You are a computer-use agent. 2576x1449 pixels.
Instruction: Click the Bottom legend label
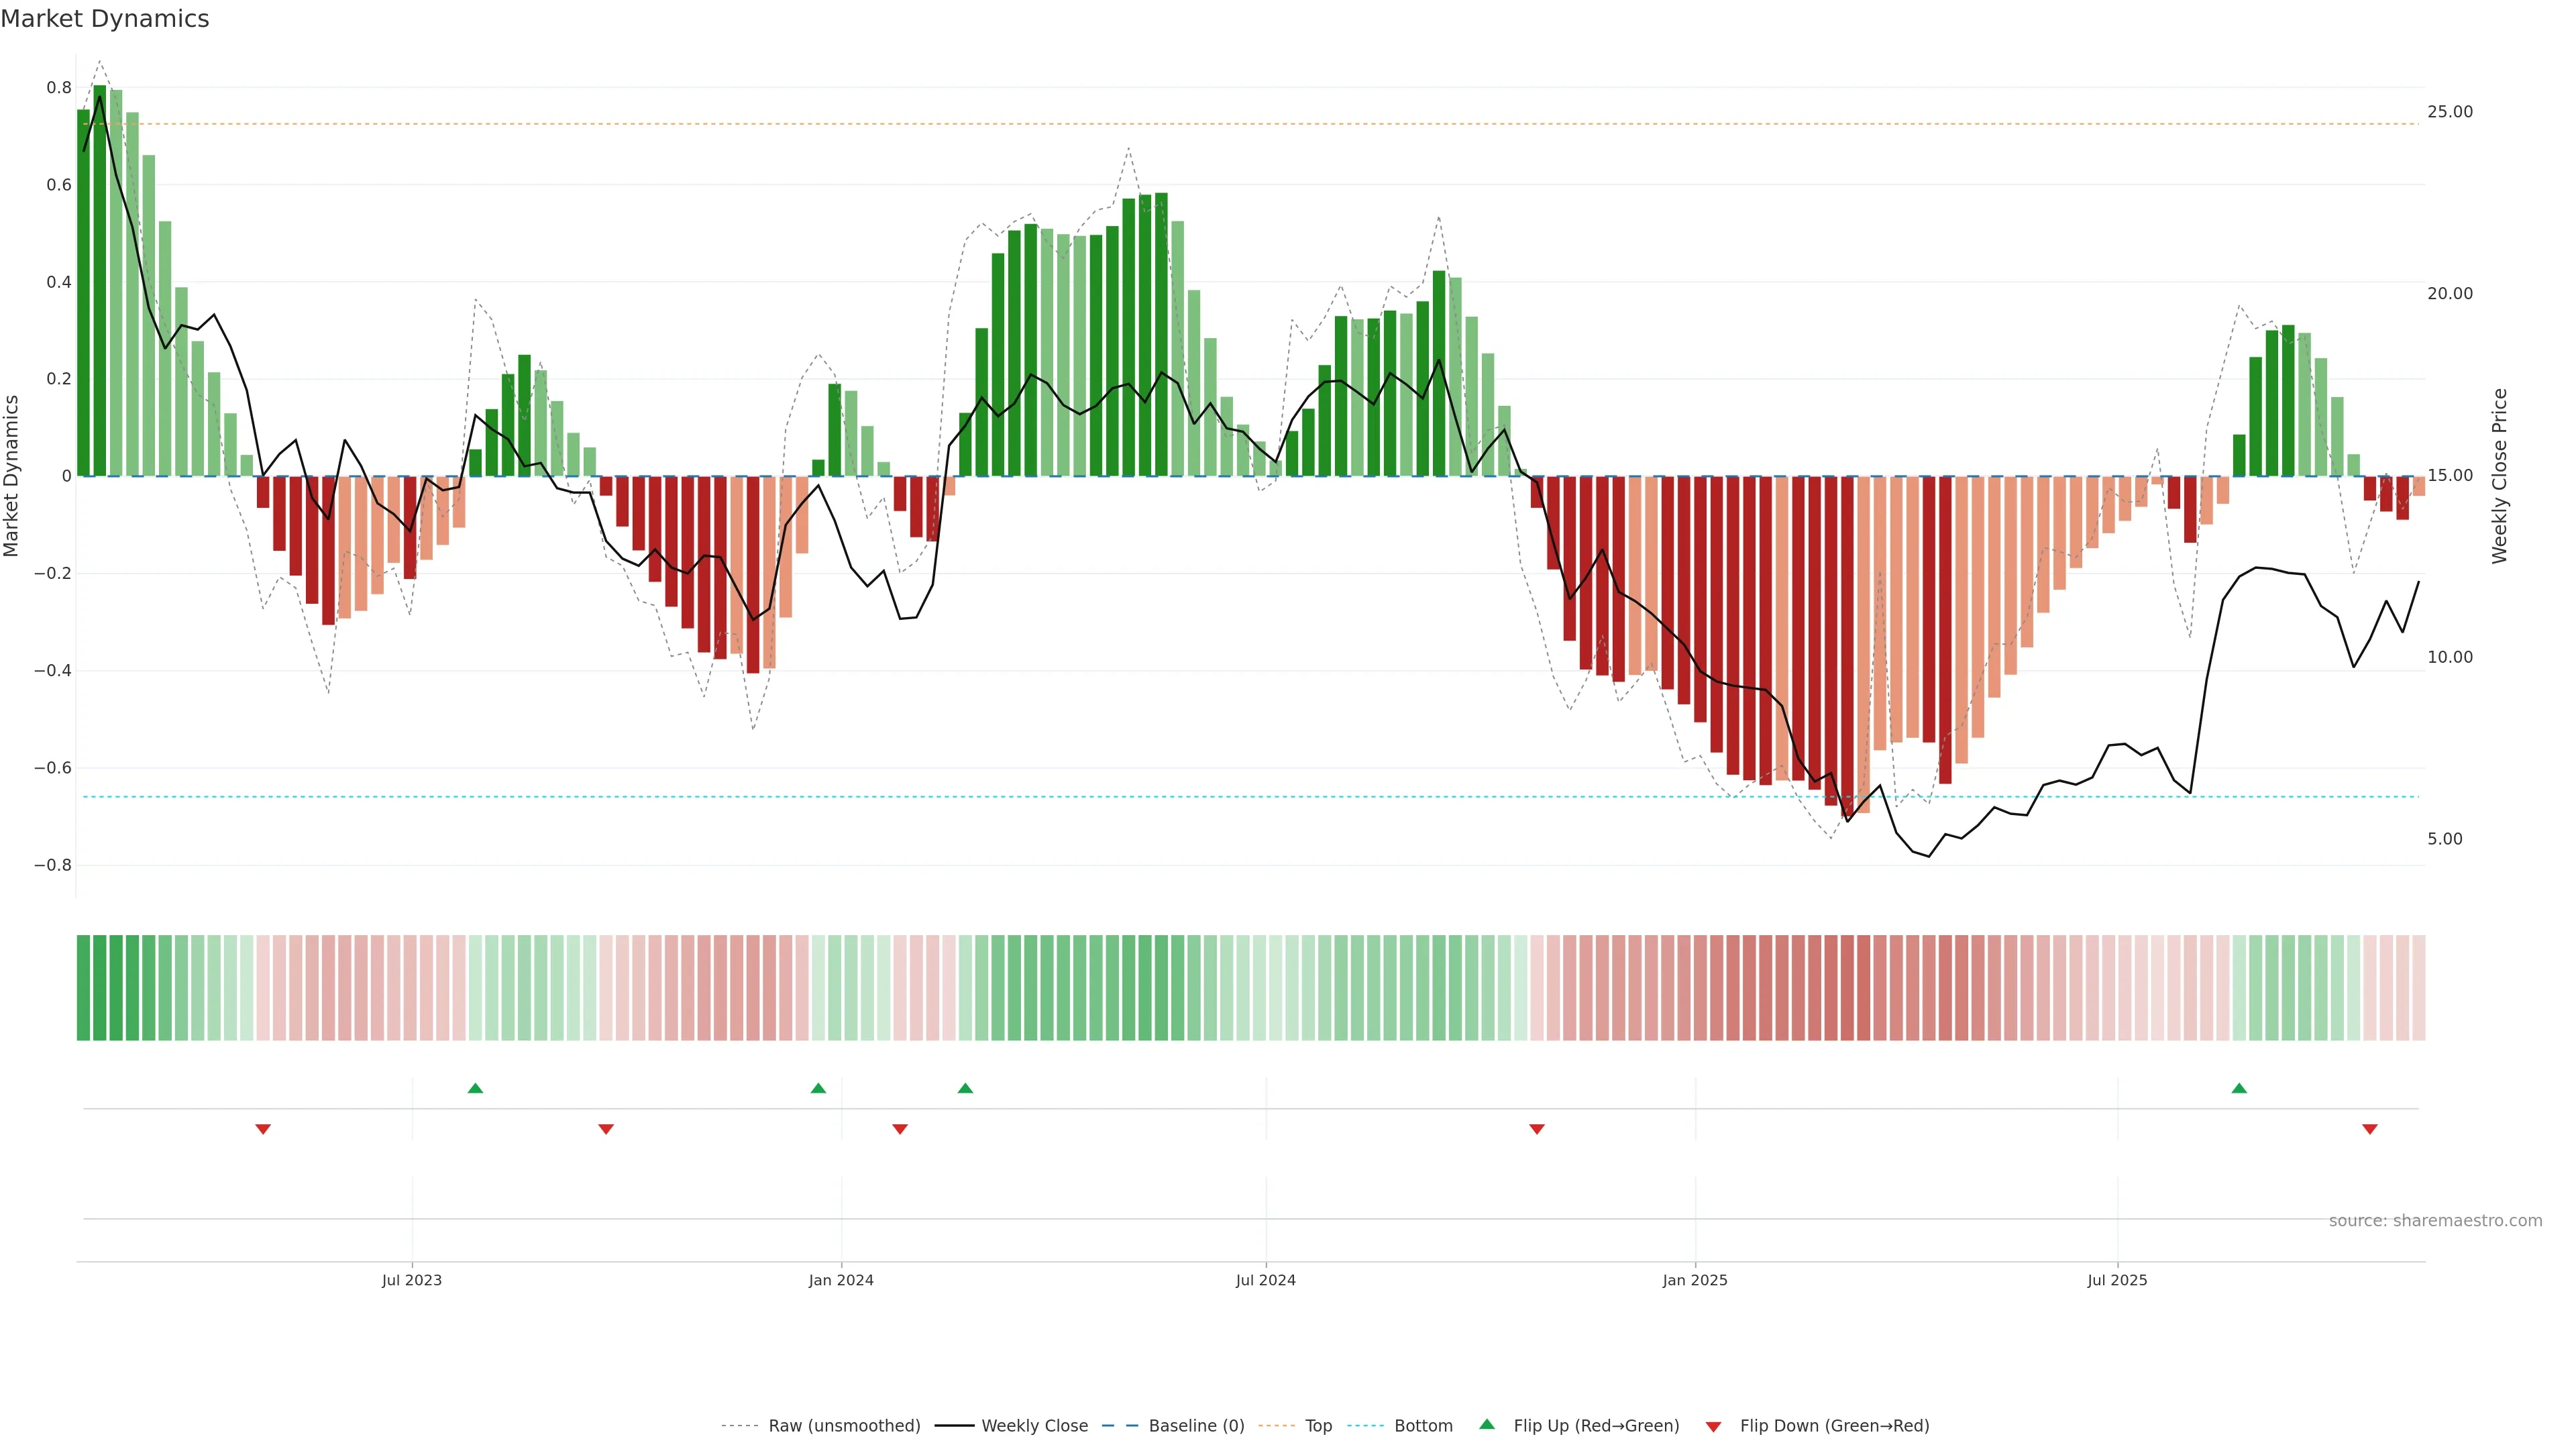[x=1423, y=1425]
